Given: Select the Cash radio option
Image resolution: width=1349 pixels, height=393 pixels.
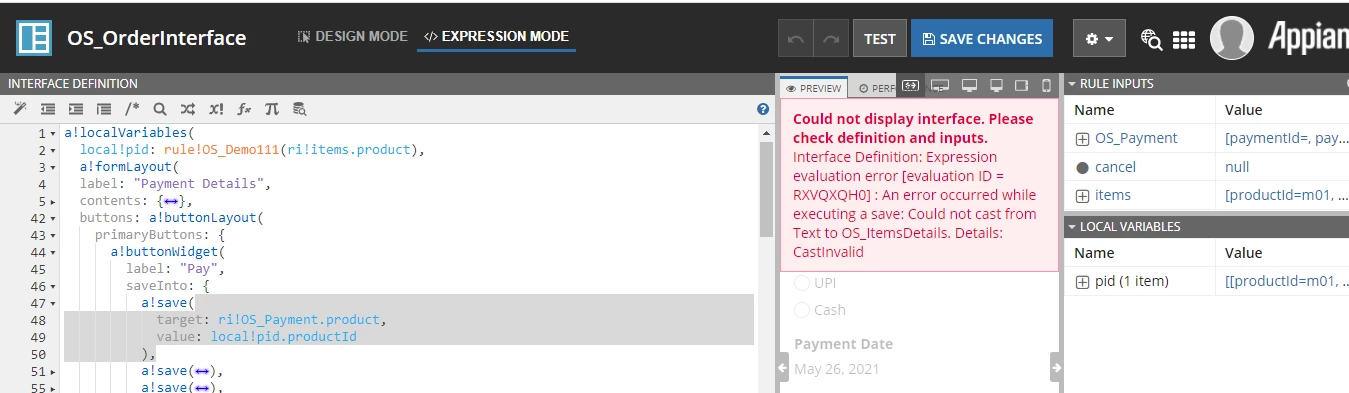Looking at the screenshot, I should click(x=802, y=310).
